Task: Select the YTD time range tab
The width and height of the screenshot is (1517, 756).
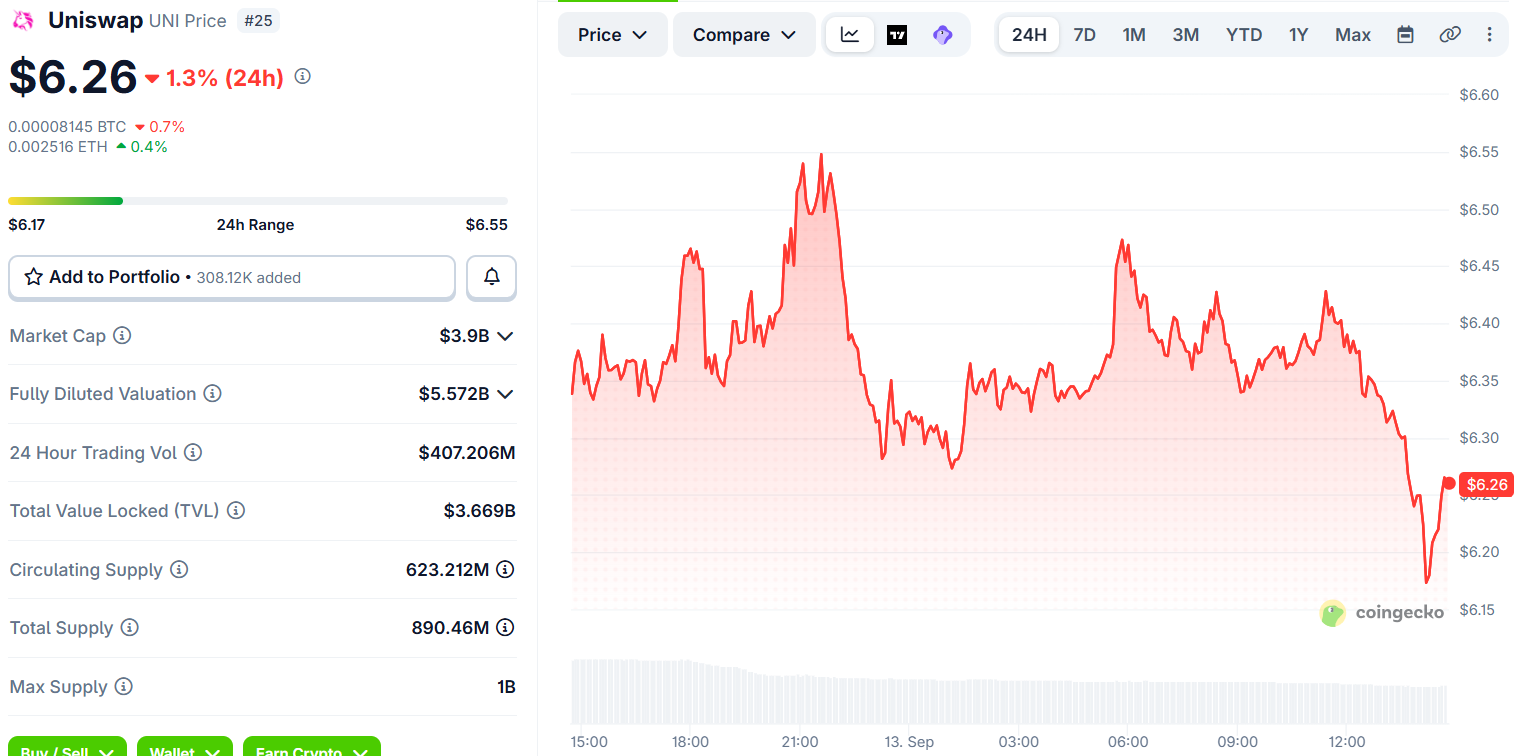Action: pos(1244,35)
